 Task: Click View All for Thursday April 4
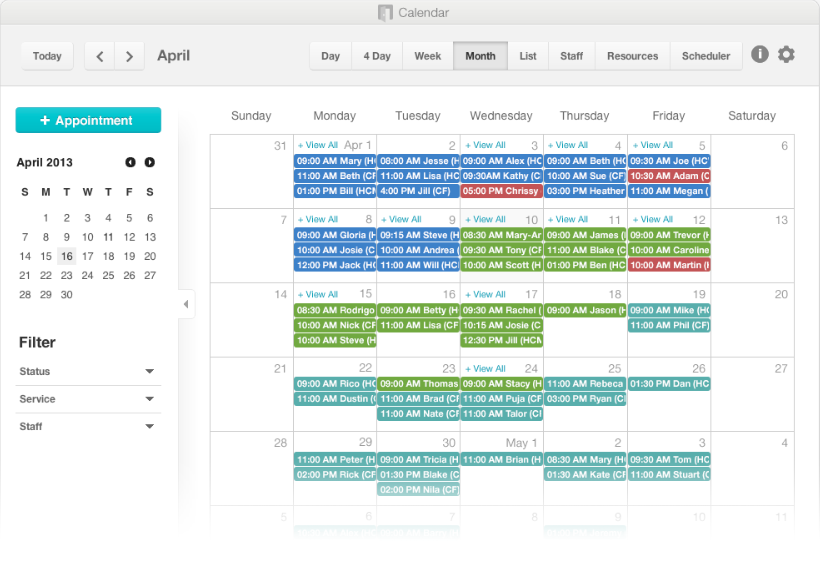point(568,145)
